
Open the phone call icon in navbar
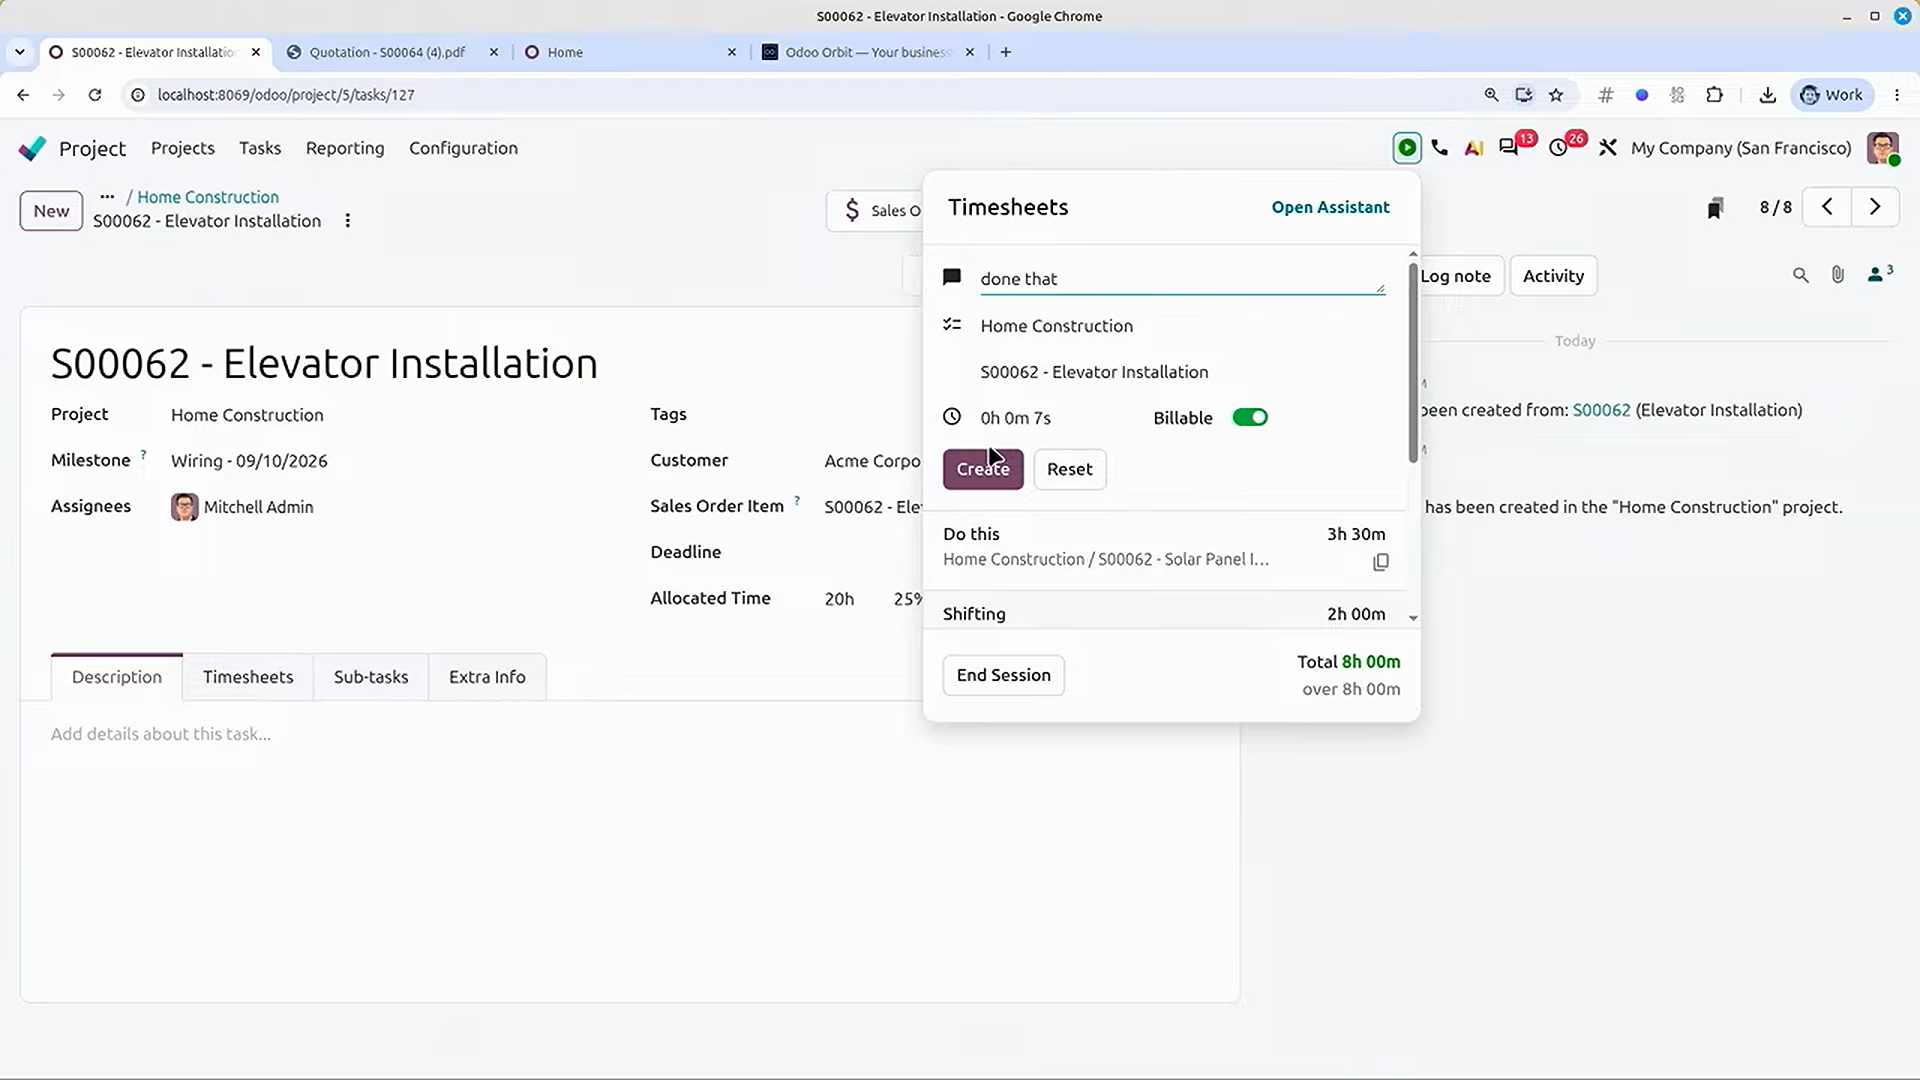click(1440, 148)
